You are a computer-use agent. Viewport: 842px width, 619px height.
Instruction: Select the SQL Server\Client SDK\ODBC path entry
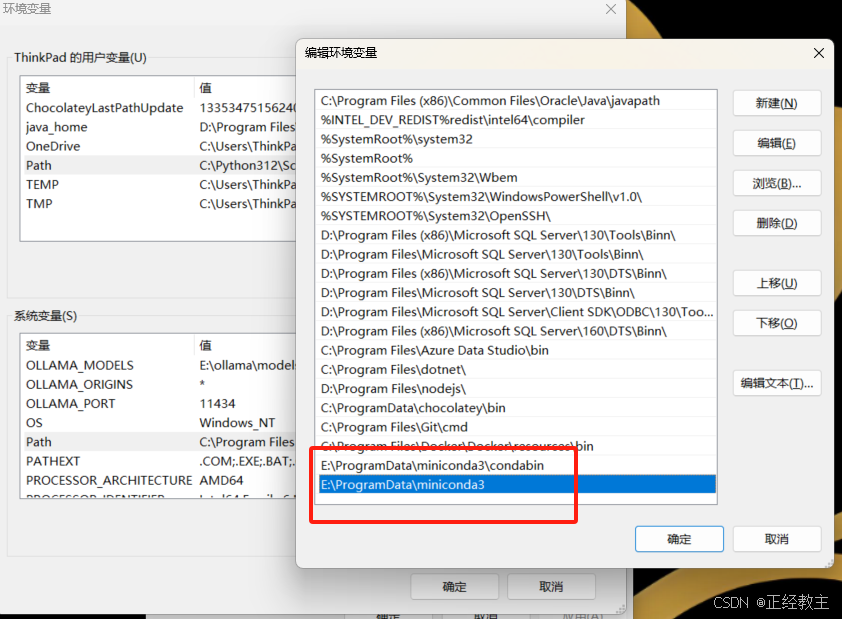click(x=517, y=312)
